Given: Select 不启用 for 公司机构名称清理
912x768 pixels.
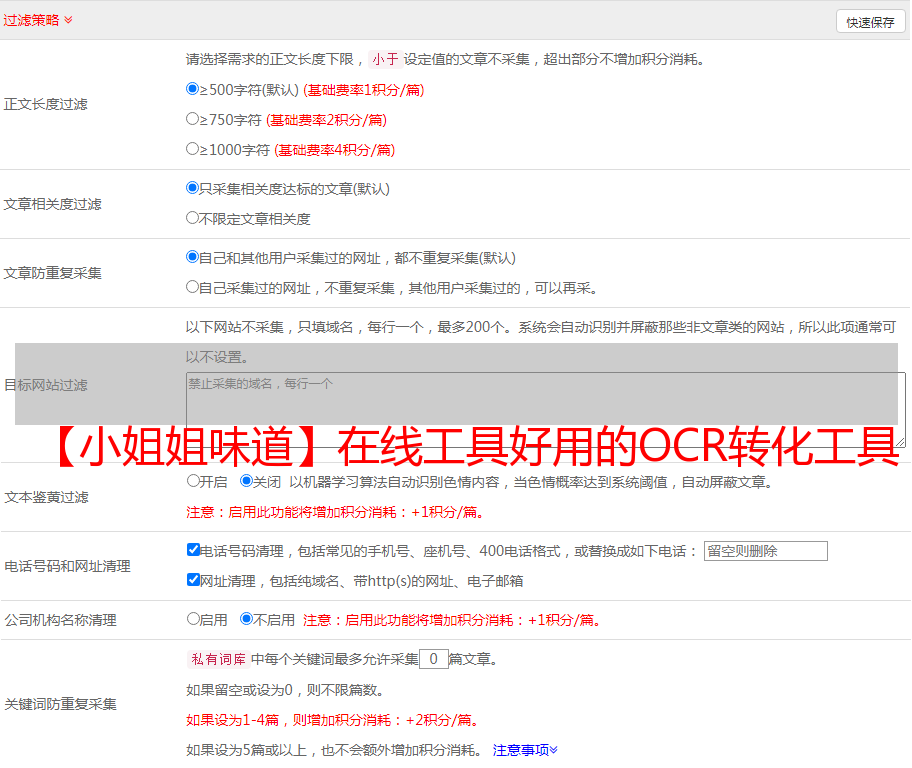Looking at the screenshot, I should [x=247, y=619].
